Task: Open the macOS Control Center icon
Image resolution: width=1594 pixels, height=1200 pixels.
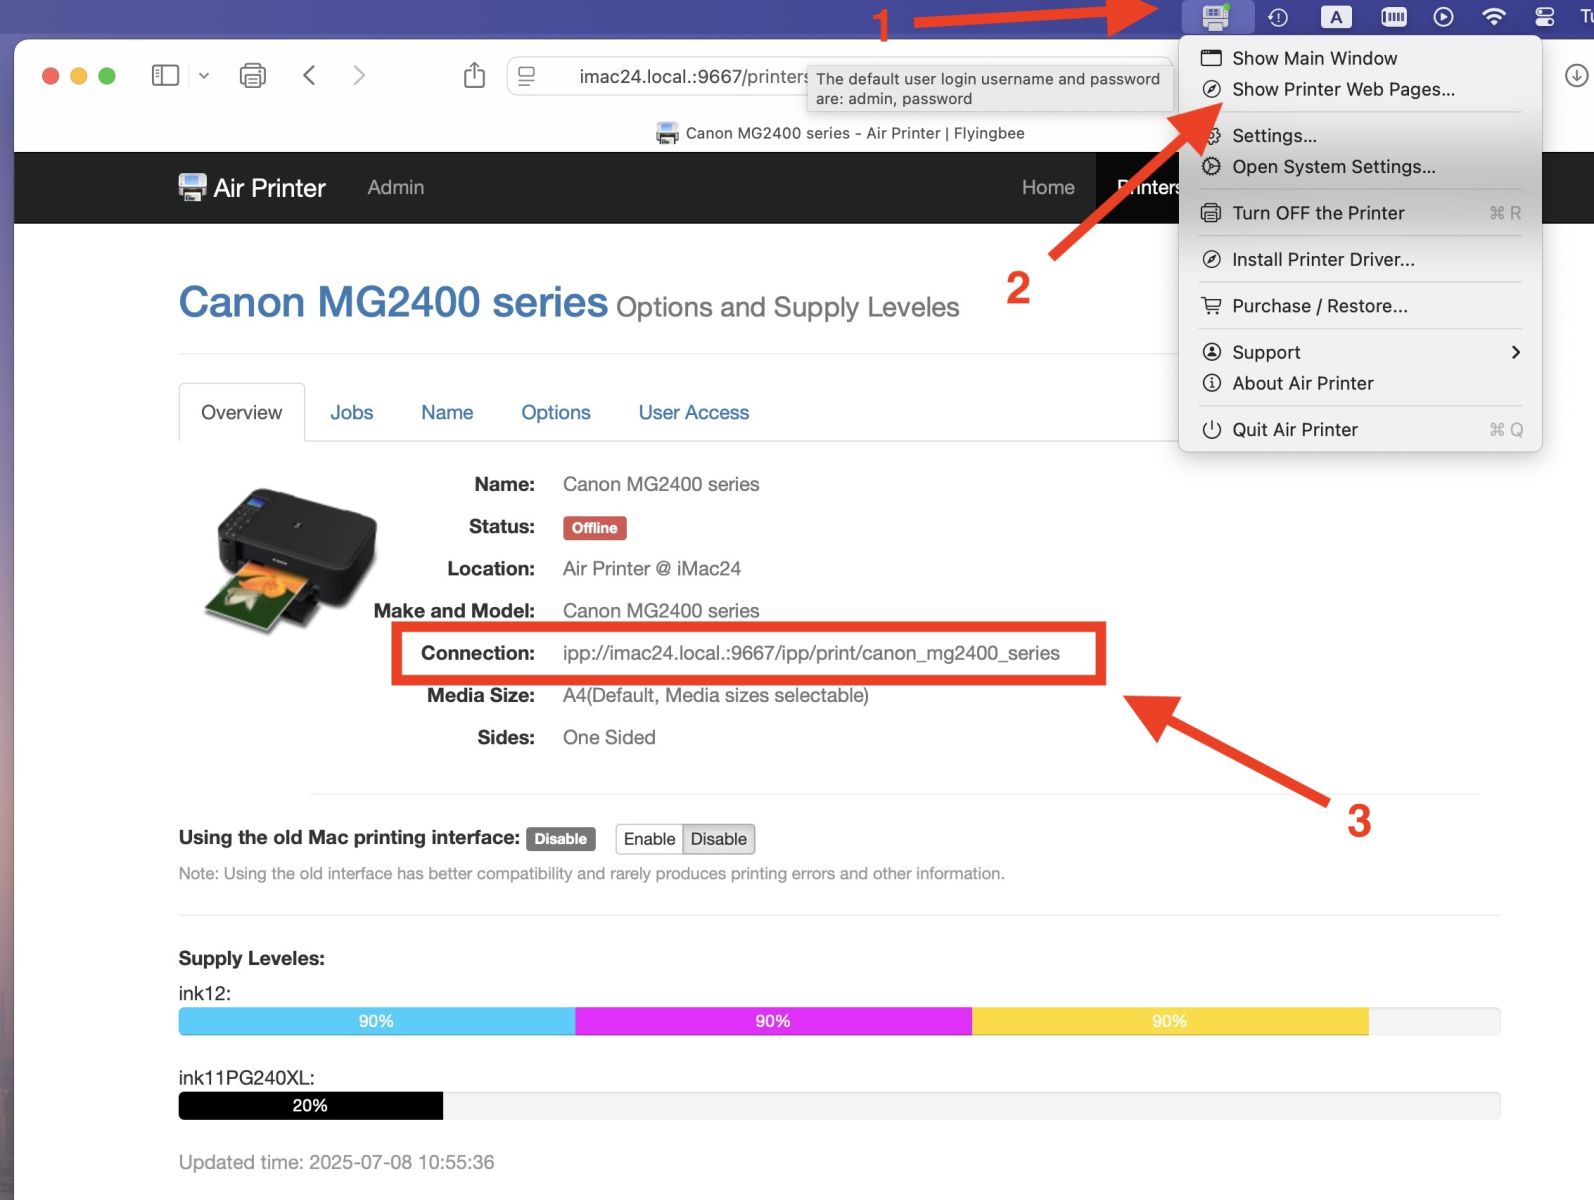Action: [1544, 17]
